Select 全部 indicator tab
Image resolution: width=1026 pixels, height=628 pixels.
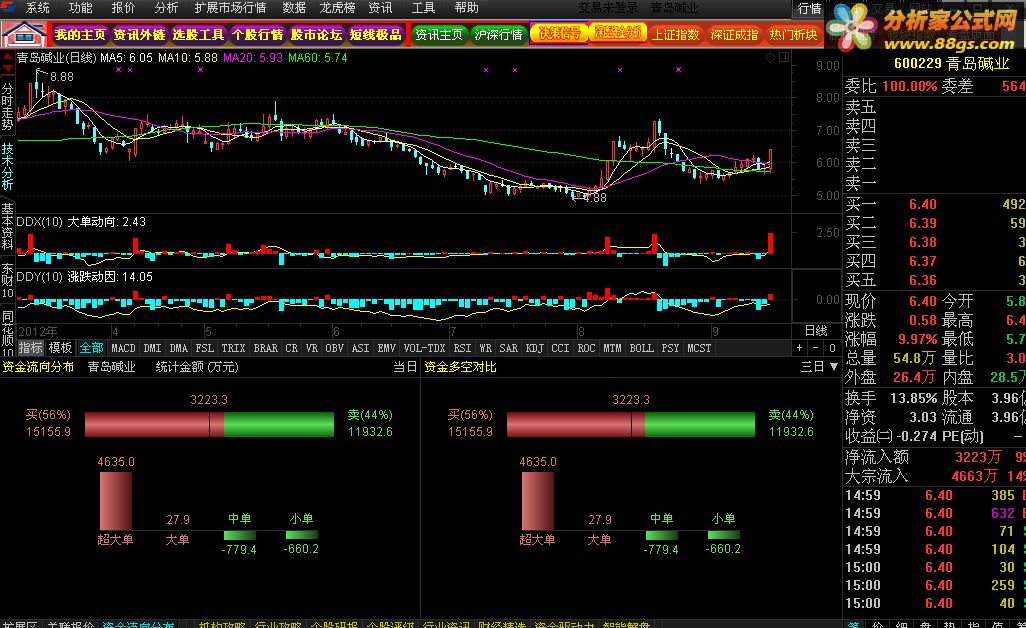pos(92,348)
